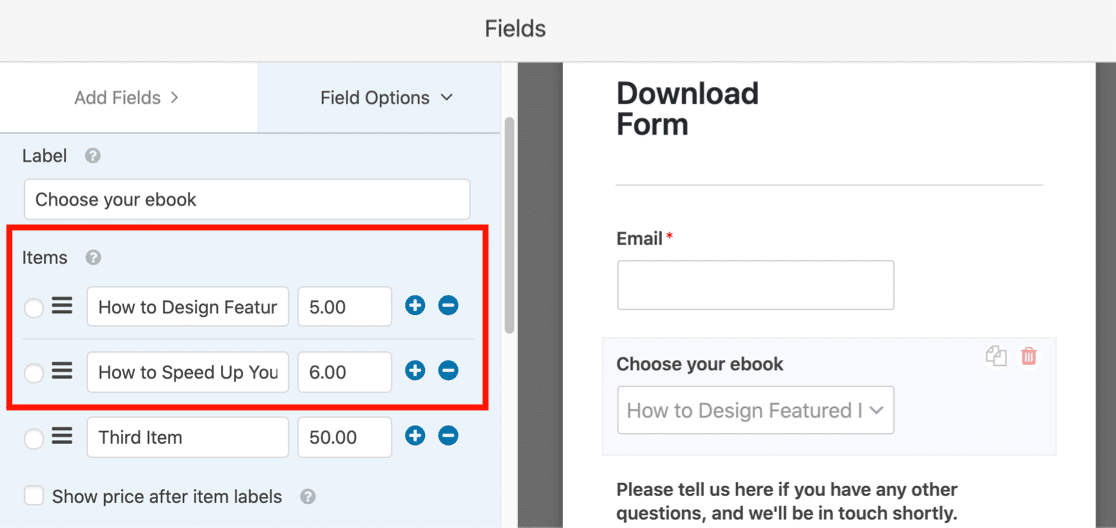Add item after How to Speed Up row
This screenshot has width=1116, height=528.
click(415, 371)
